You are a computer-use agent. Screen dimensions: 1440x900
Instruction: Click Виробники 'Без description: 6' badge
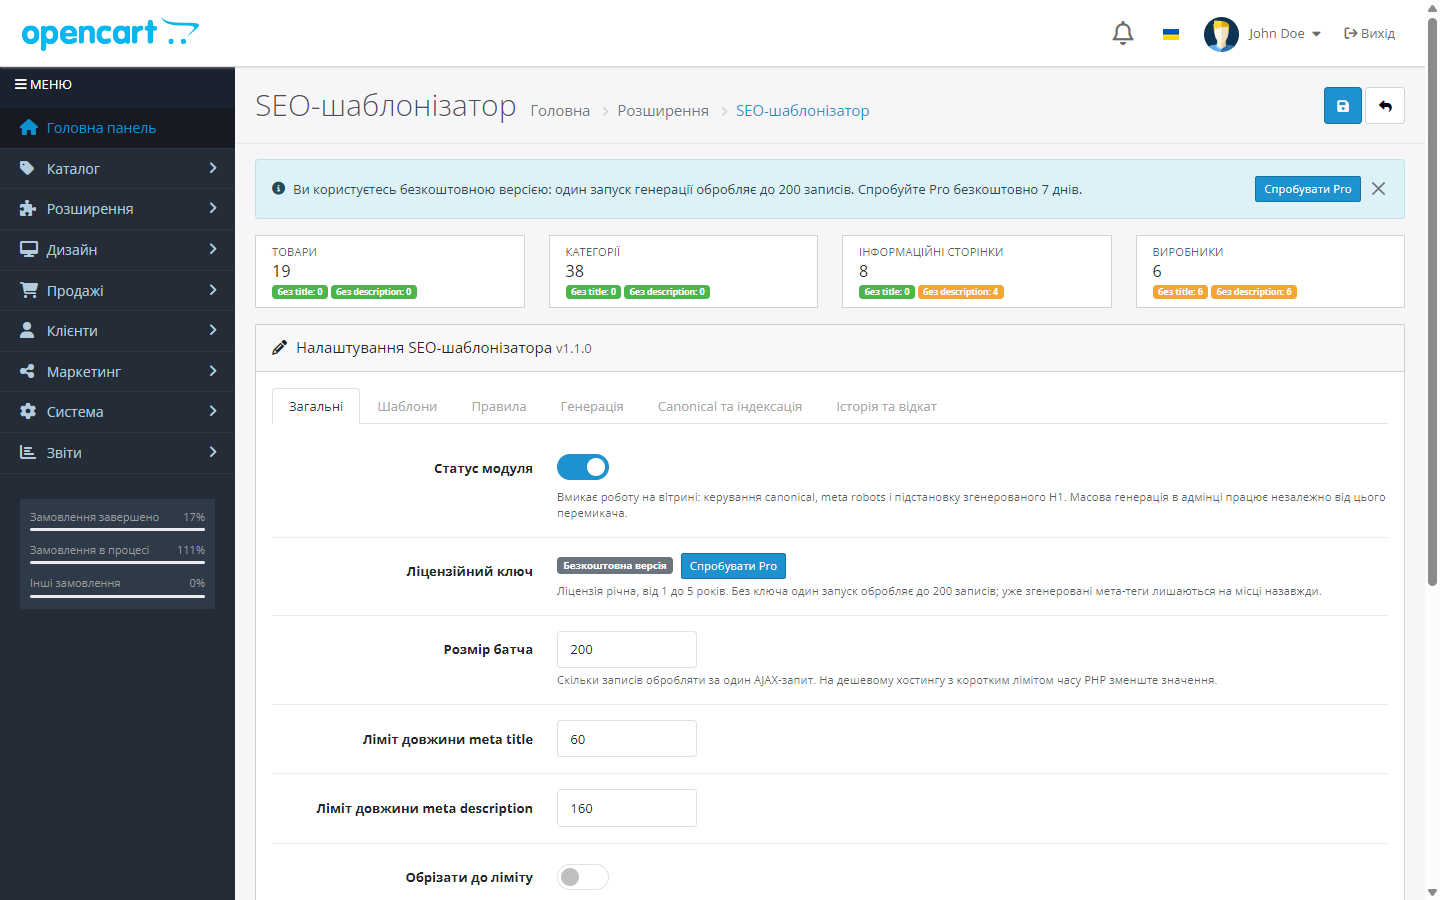[x=1254, y=292]
